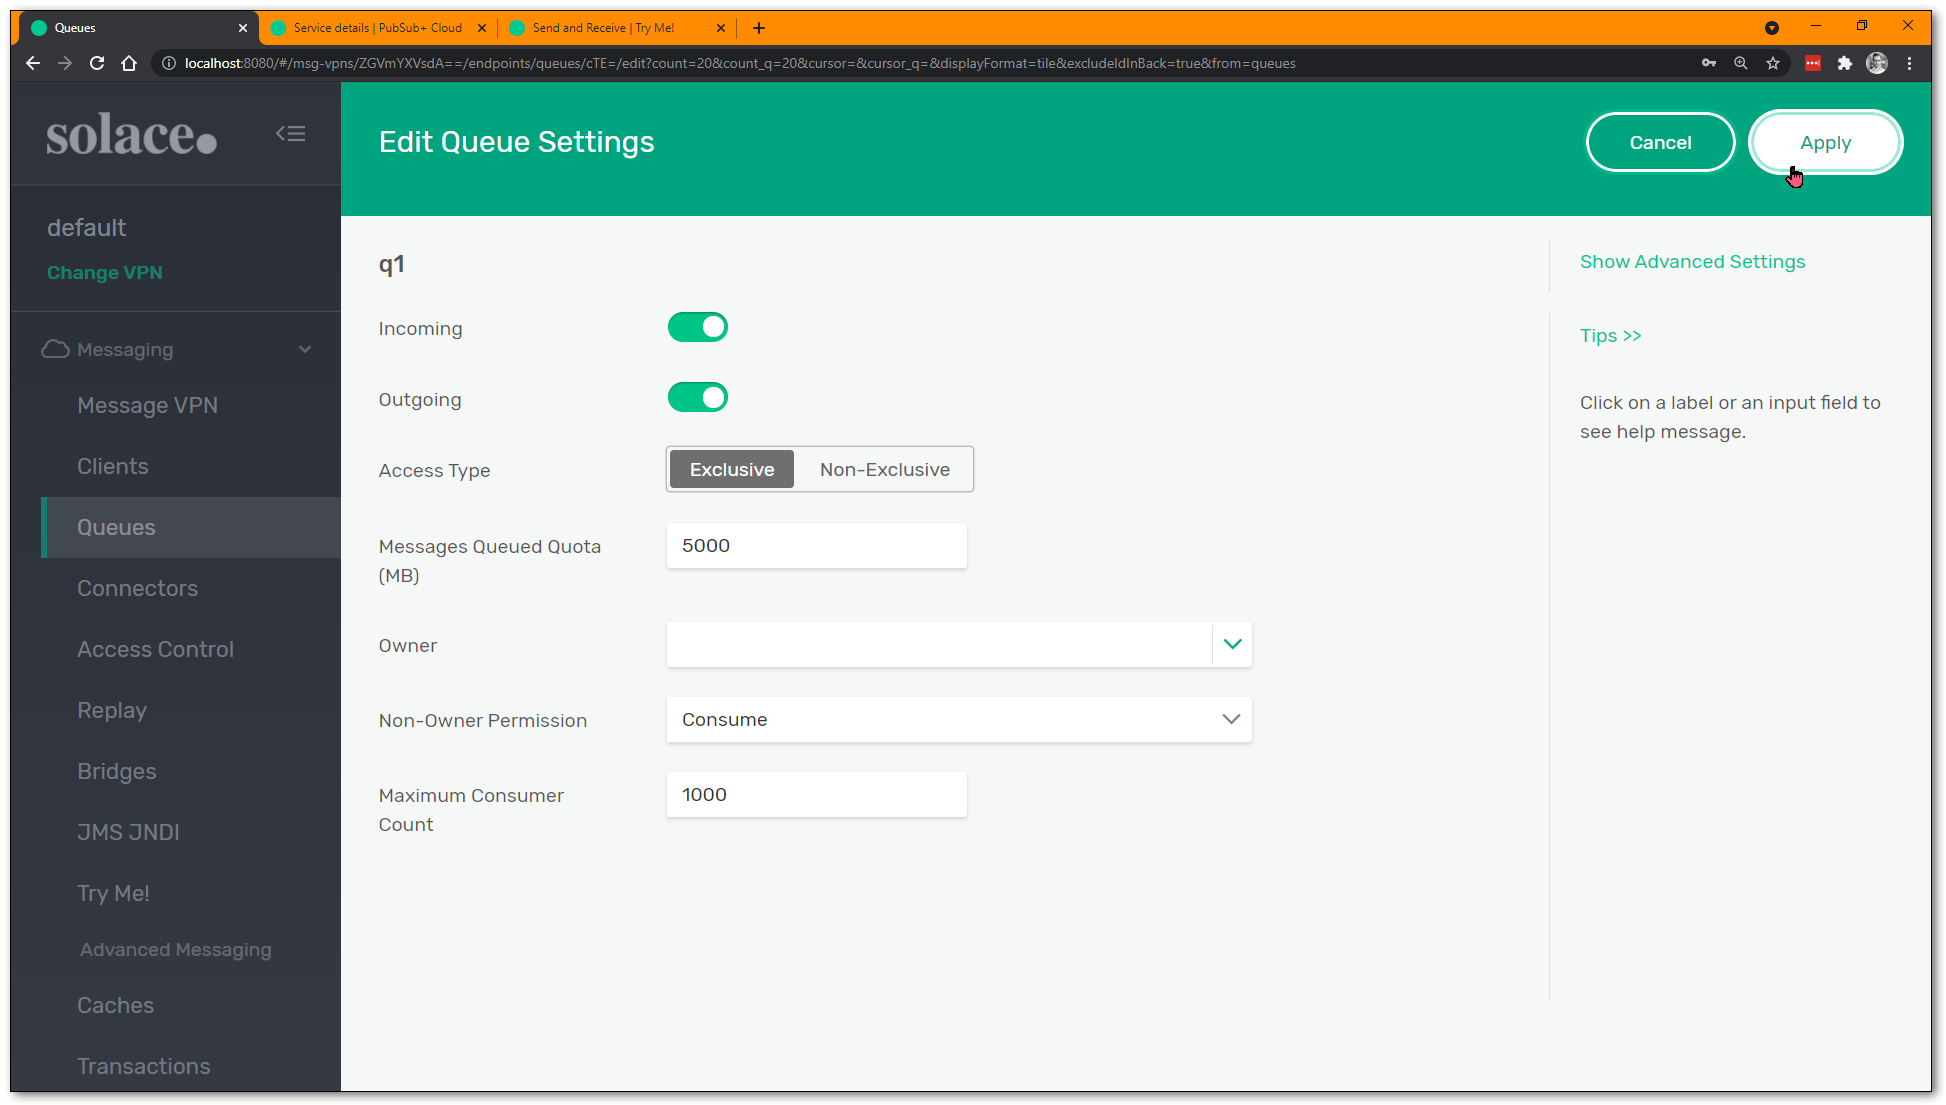Bookmark the page with the star icon
The image size is (1946, 1105).
point(1773,63)
